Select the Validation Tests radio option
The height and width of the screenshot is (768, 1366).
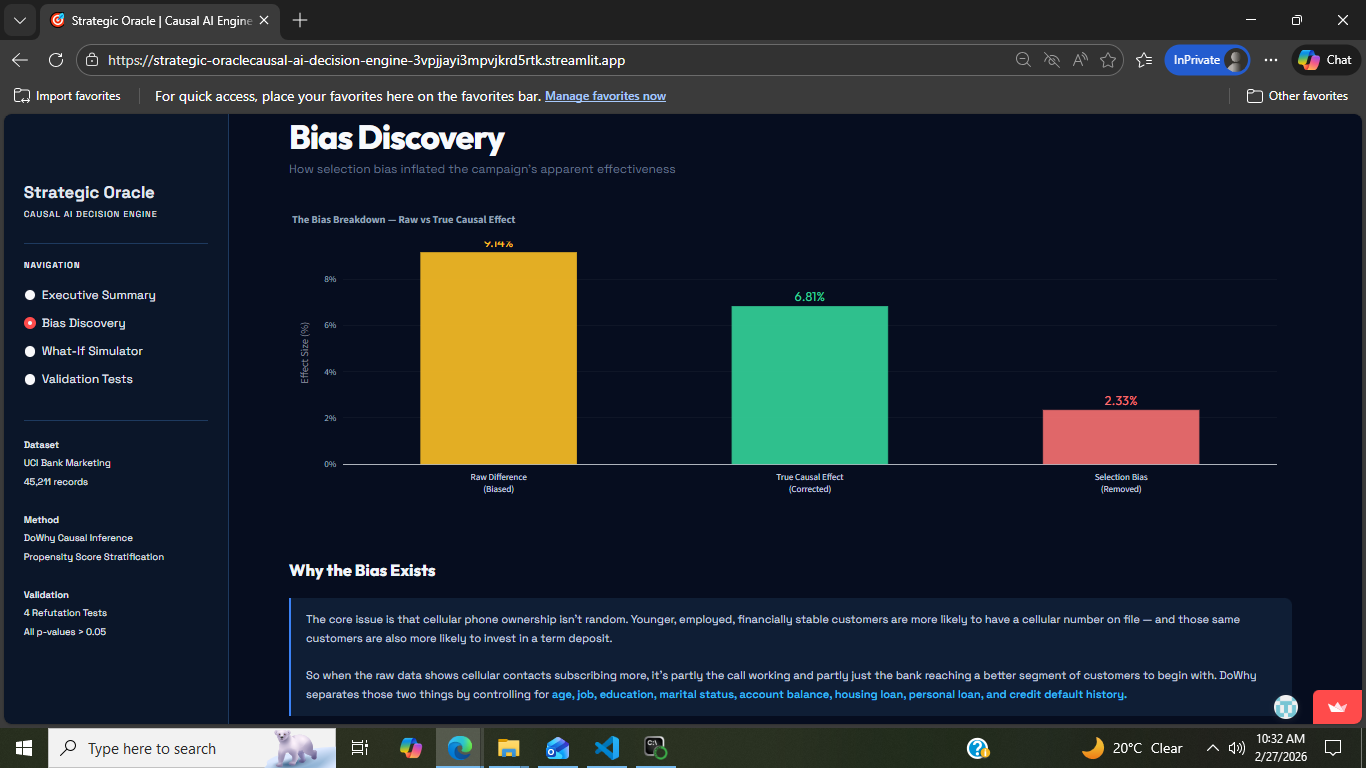pos(78,379)
